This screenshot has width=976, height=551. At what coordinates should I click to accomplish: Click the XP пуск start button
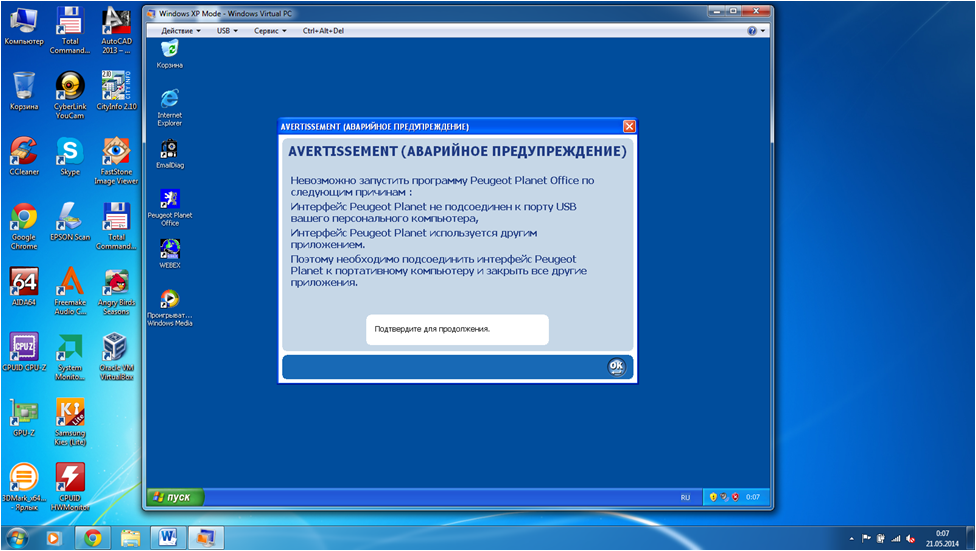pos(176,497)
